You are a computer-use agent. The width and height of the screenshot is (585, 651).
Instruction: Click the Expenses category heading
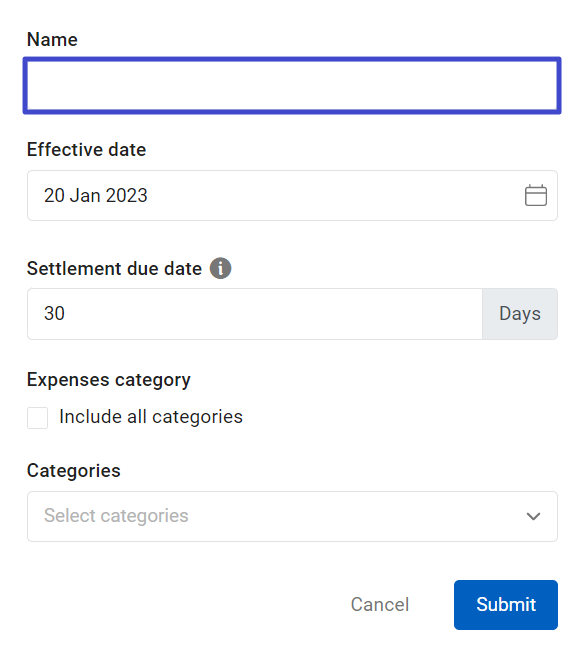(109, 380)
